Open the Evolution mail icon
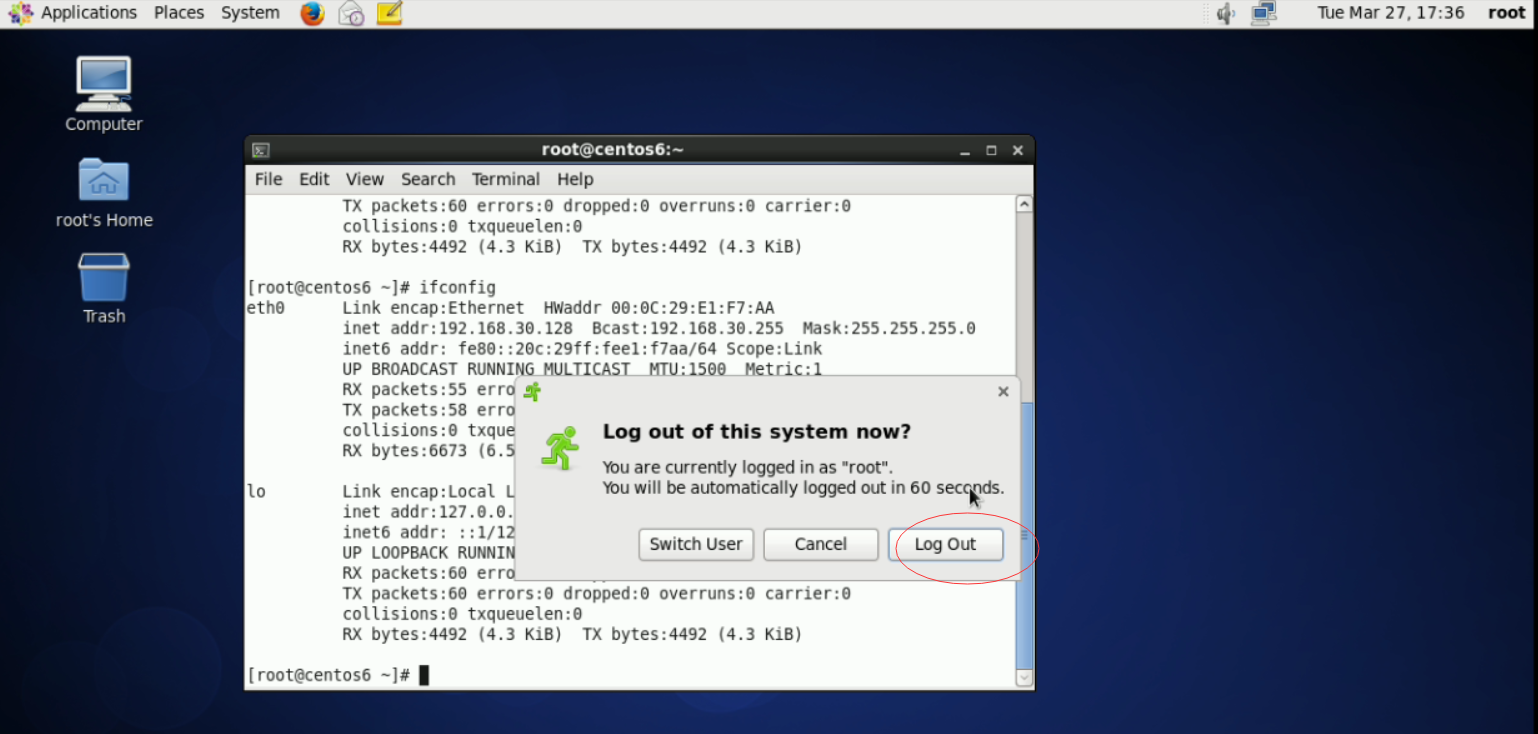The width and height of the screenshot is (1538, 734). point(350,14)
